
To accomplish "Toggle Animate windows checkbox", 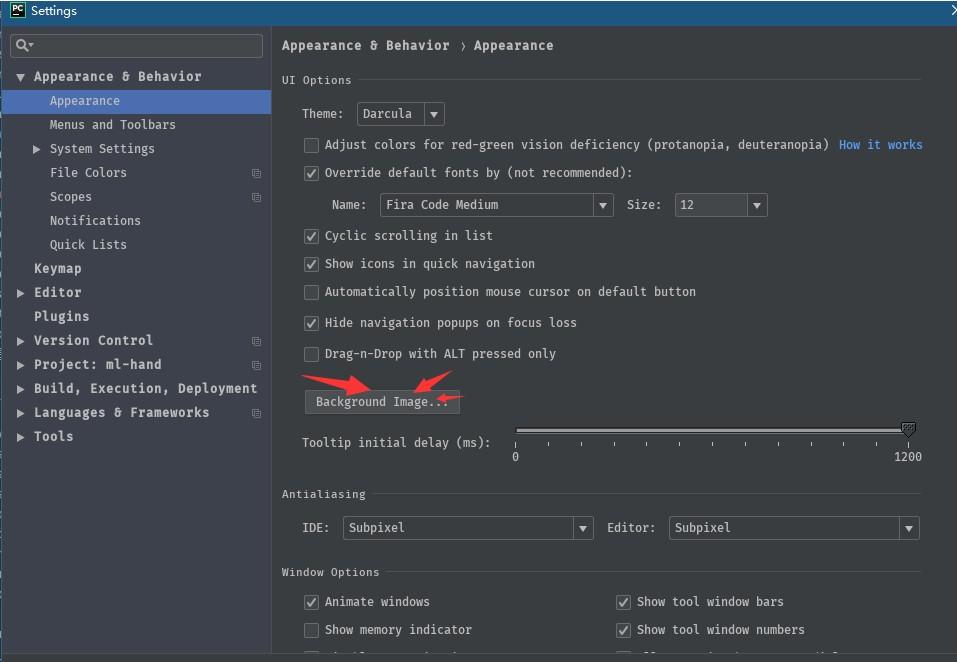I will pos(311,602).
